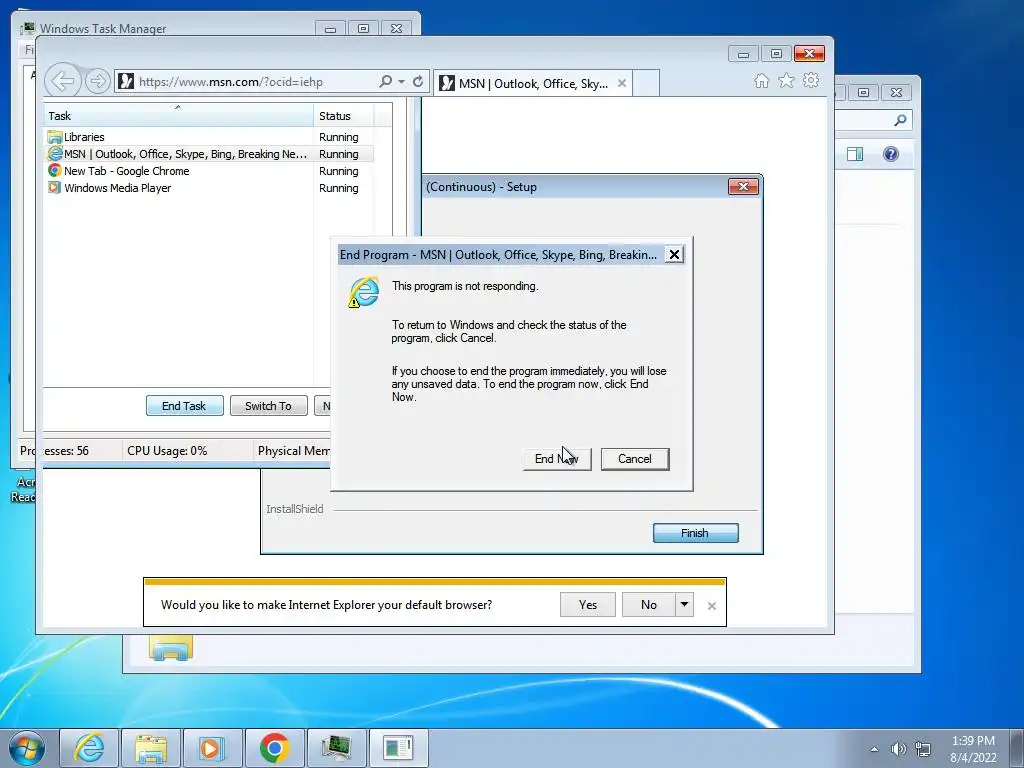Cancel the End Program dialog
1024x768 pixels.
tap(635, 458)
